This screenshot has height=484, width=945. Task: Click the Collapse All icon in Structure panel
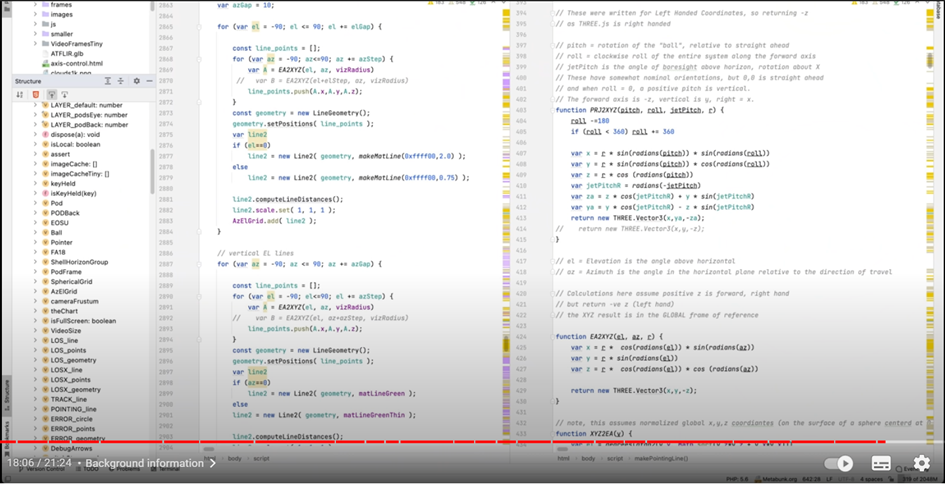pyautogui.click(x=121, y=81)
